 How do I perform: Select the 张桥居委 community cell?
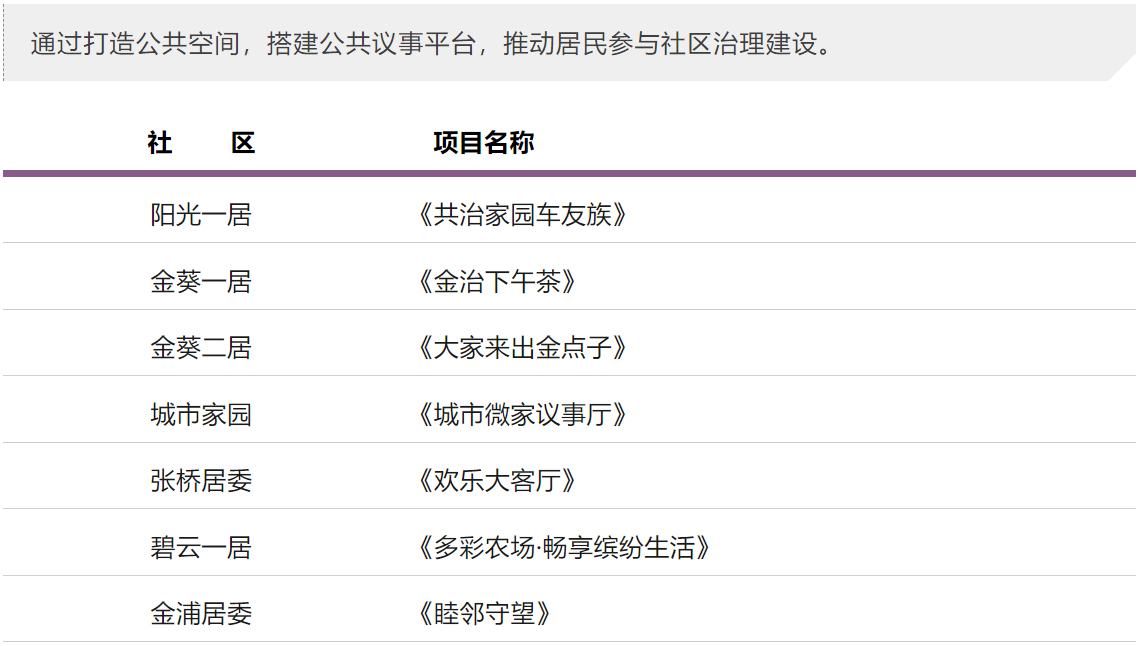tap(201, 481)
